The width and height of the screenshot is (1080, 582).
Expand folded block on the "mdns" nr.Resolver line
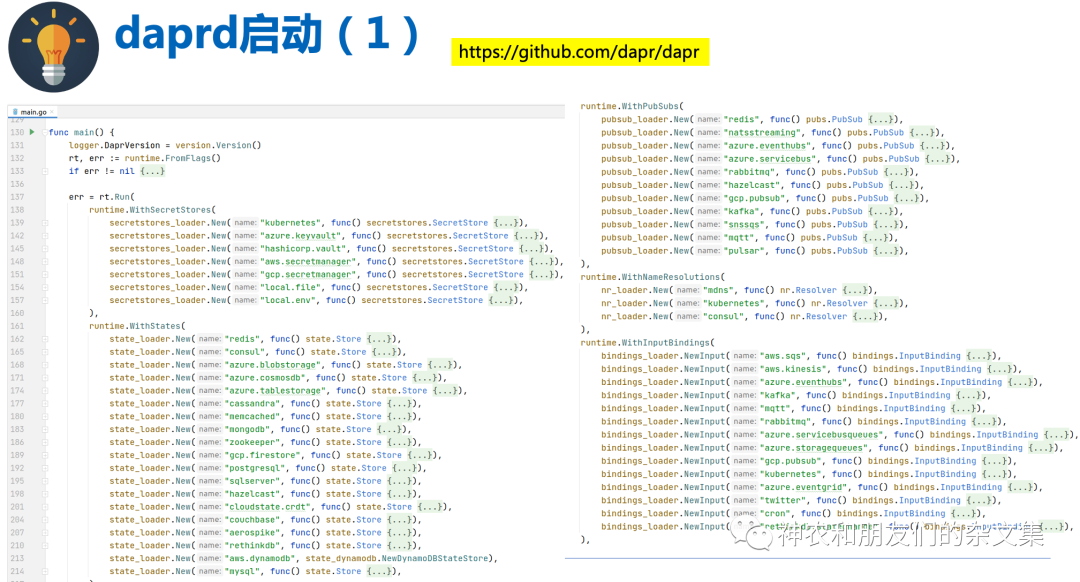click(855, 290)
